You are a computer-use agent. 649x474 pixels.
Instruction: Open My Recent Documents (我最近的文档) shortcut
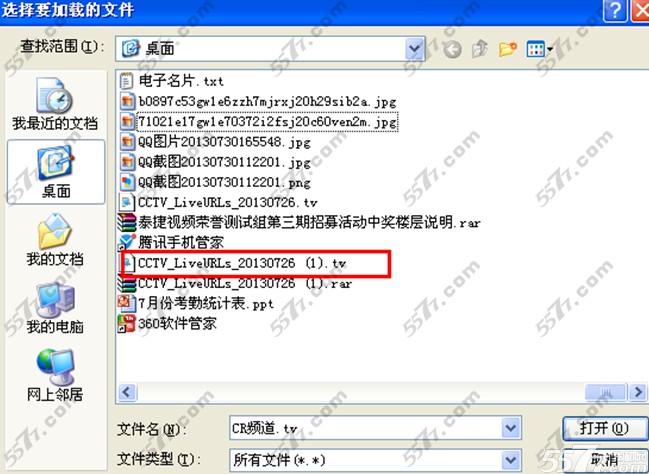[x=55, y=104]
